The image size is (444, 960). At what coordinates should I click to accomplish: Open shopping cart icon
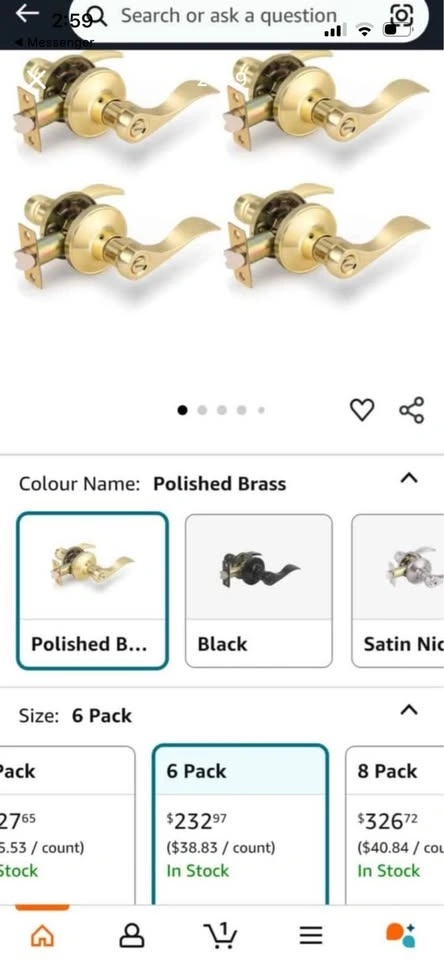(220, 934)
